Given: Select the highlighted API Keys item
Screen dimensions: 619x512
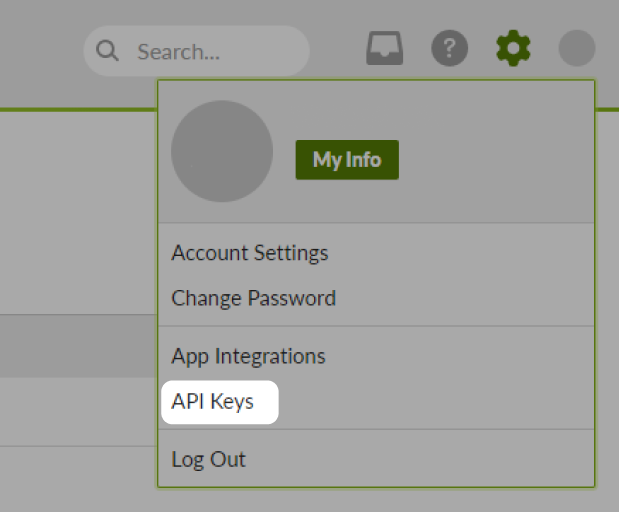Looking at the screenshot, I should [x=220, y=402].
